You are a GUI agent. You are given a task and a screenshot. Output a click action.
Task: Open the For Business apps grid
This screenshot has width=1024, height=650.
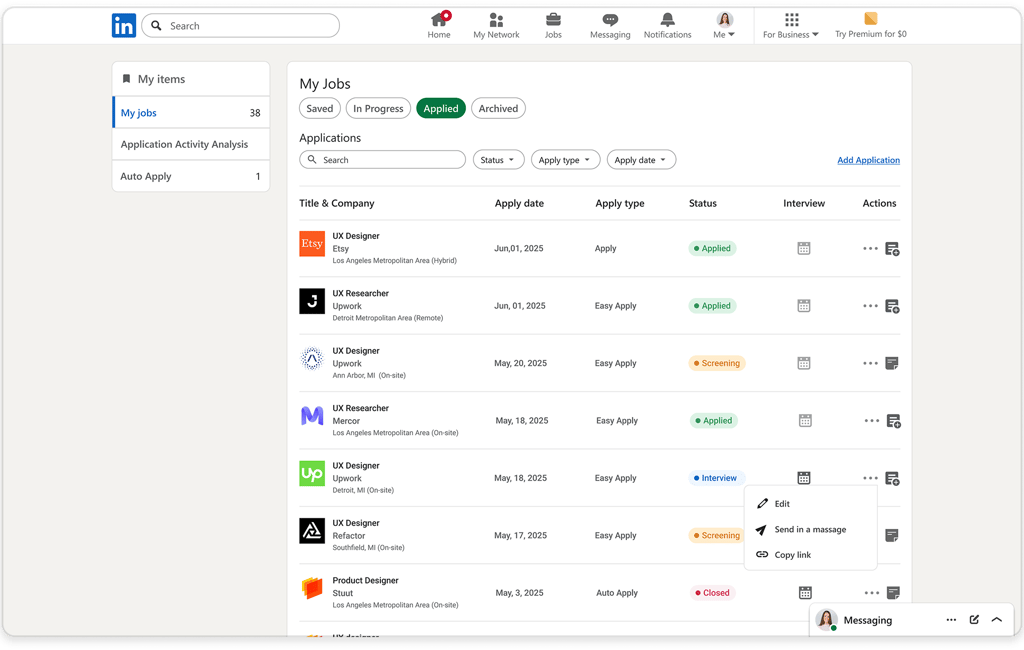click(792, 19)
